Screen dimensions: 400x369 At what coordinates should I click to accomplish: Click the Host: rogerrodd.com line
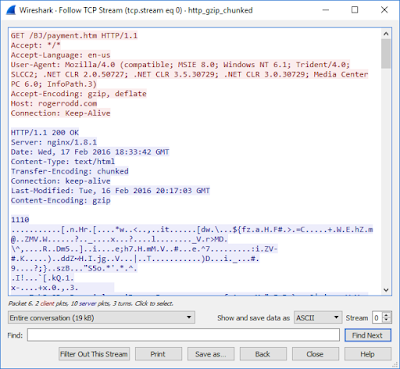tap(54, 103)
